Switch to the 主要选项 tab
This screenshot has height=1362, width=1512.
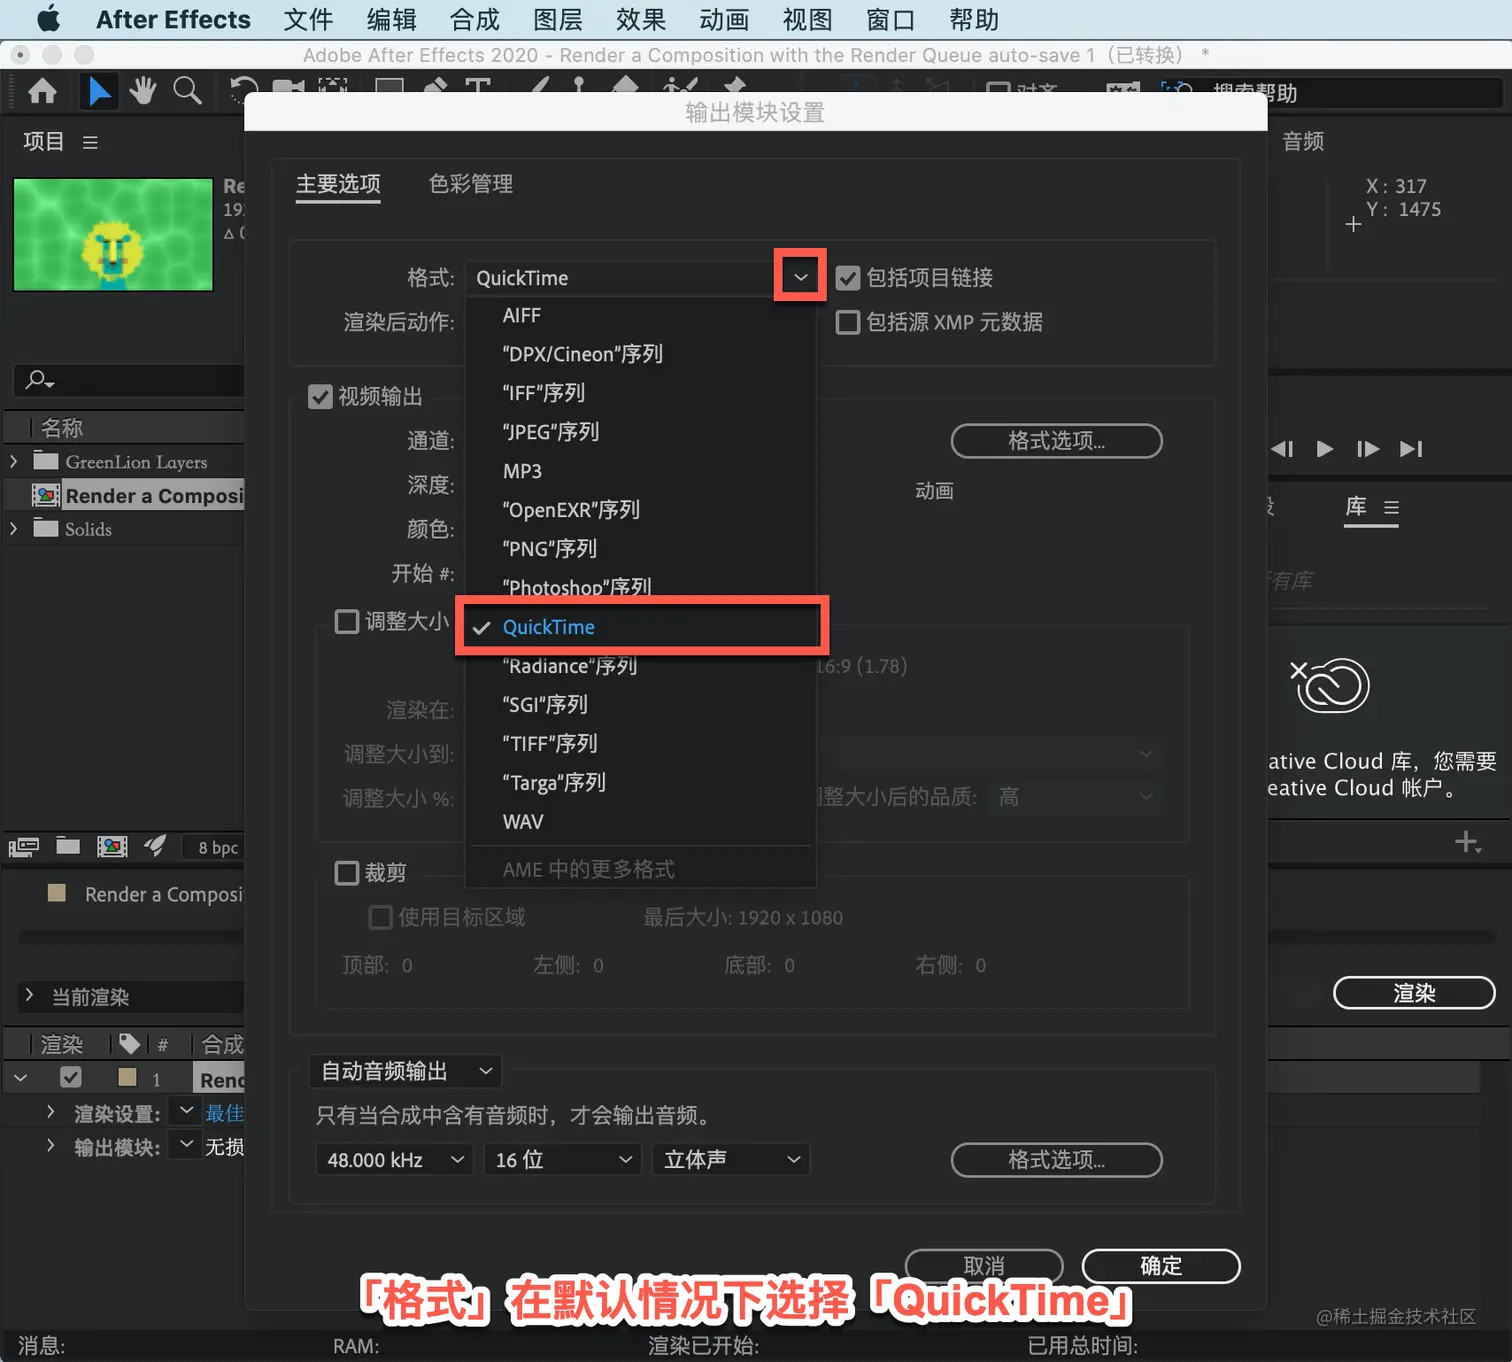coord(338,184)
